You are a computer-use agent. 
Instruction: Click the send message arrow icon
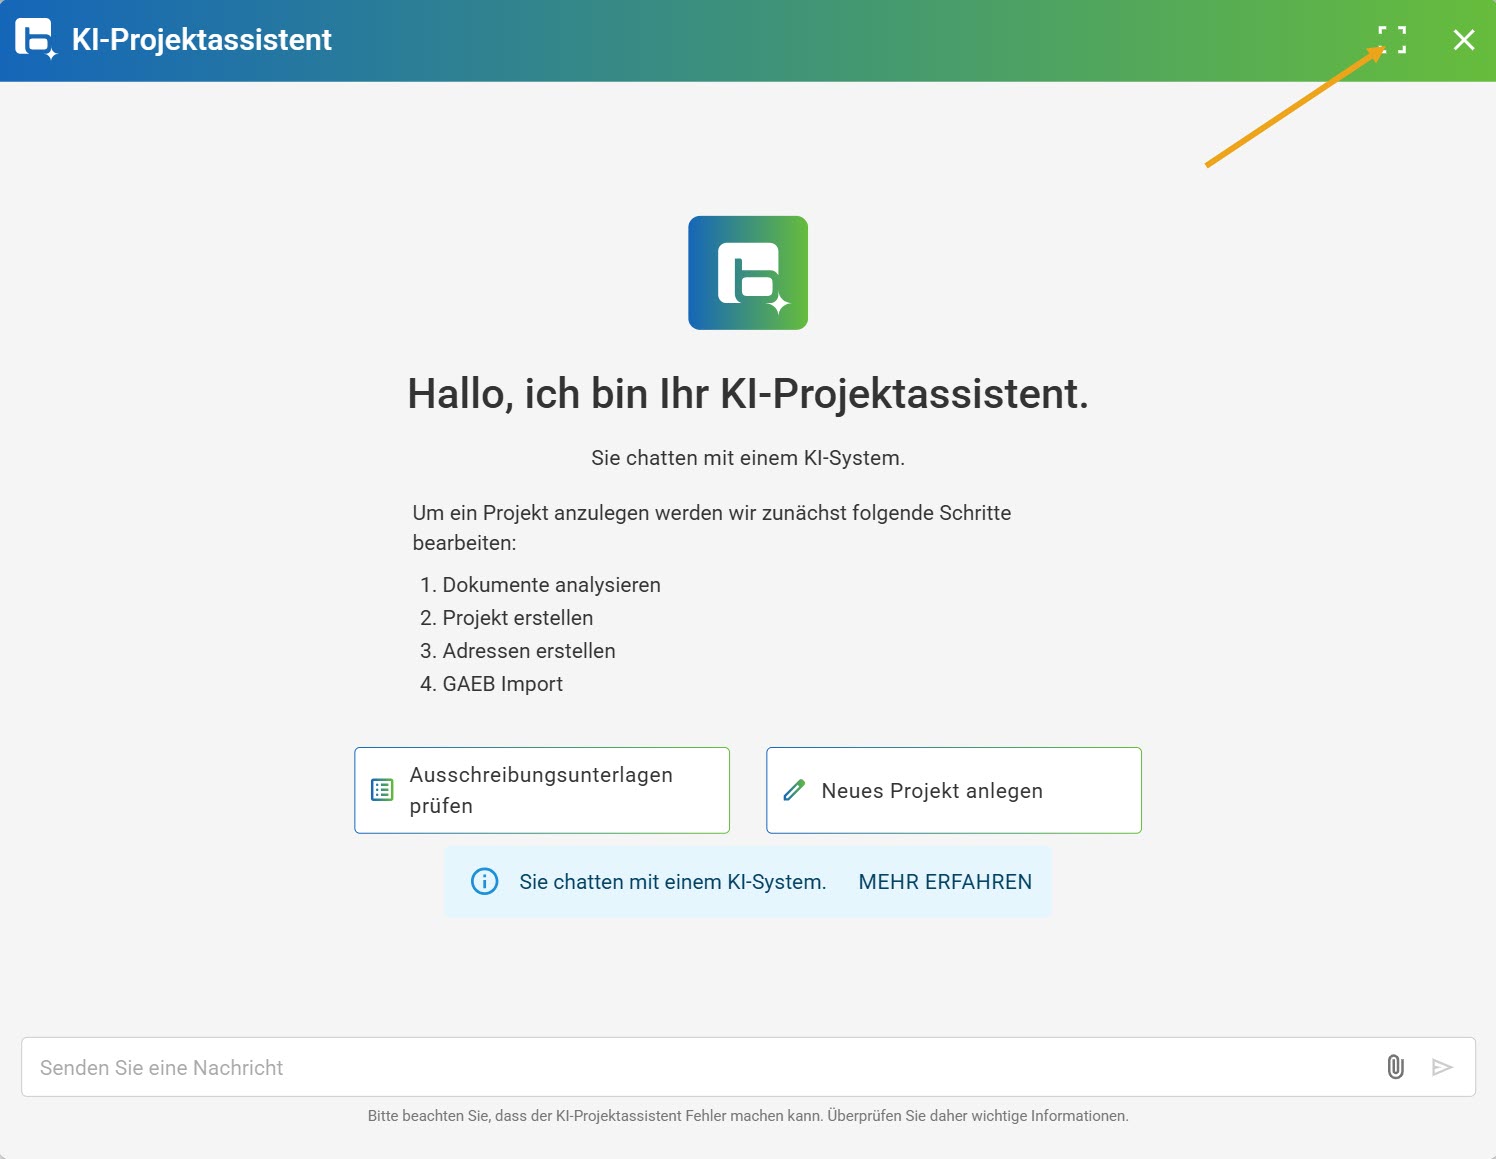click(1442, 1067)
